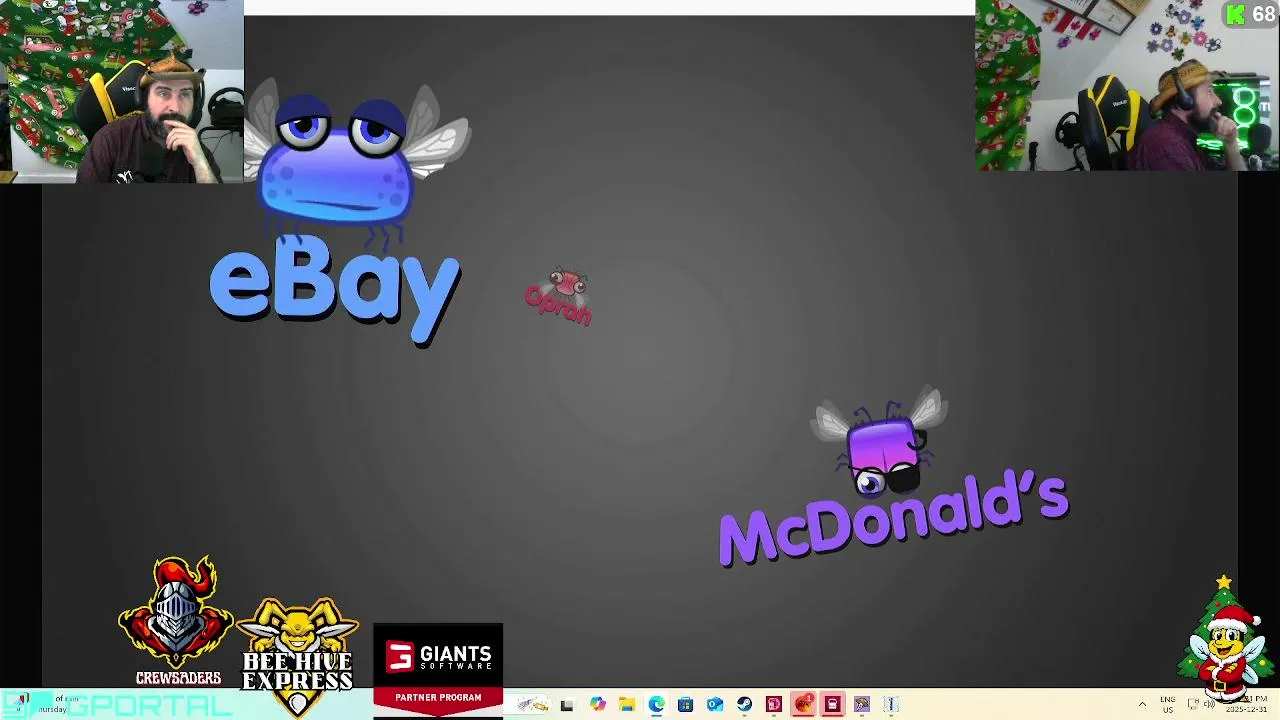Open the last taskbar app, the blue document icon

pos(891,705)
